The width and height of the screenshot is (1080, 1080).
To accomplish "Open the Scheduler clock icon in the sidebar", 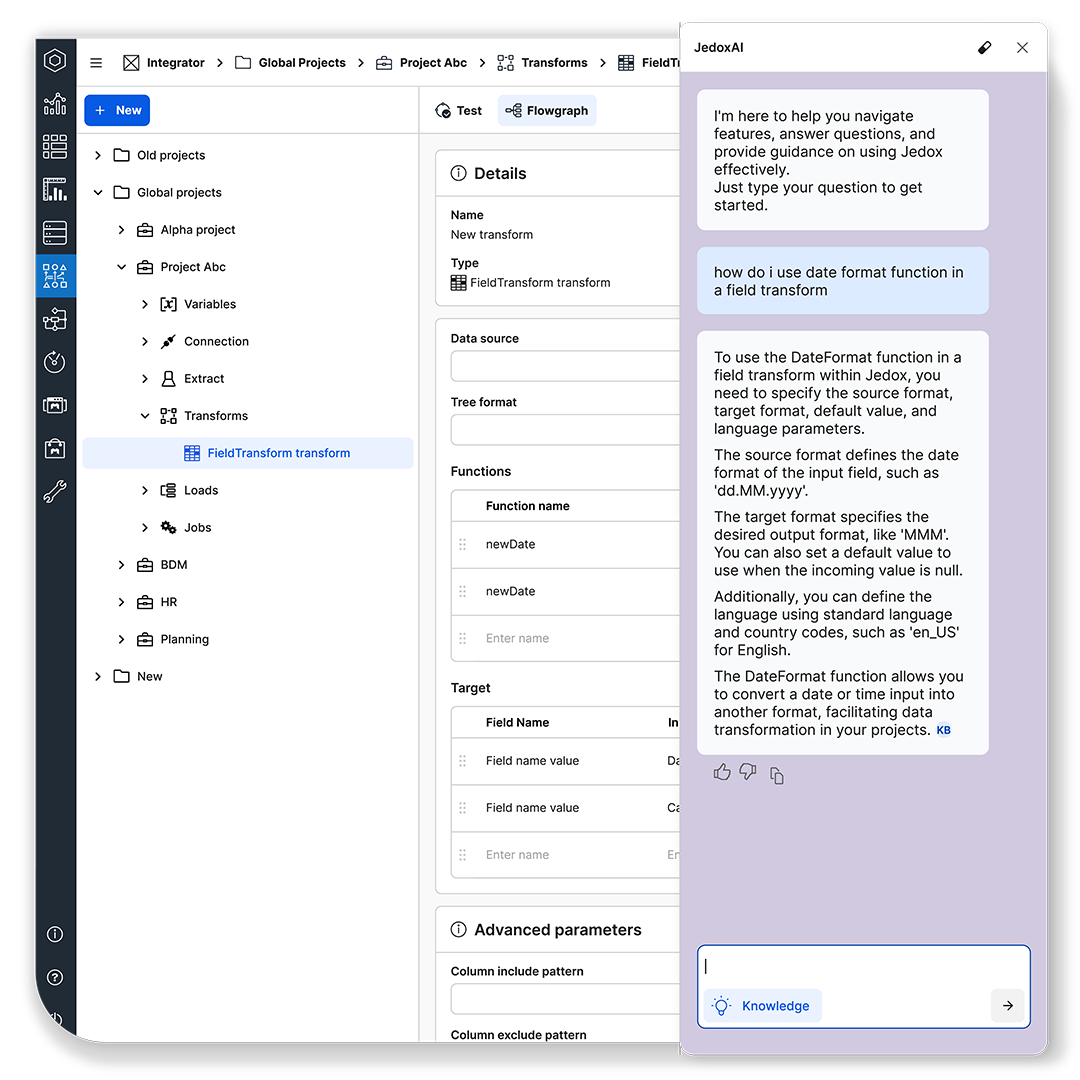I will click(55, 362).
